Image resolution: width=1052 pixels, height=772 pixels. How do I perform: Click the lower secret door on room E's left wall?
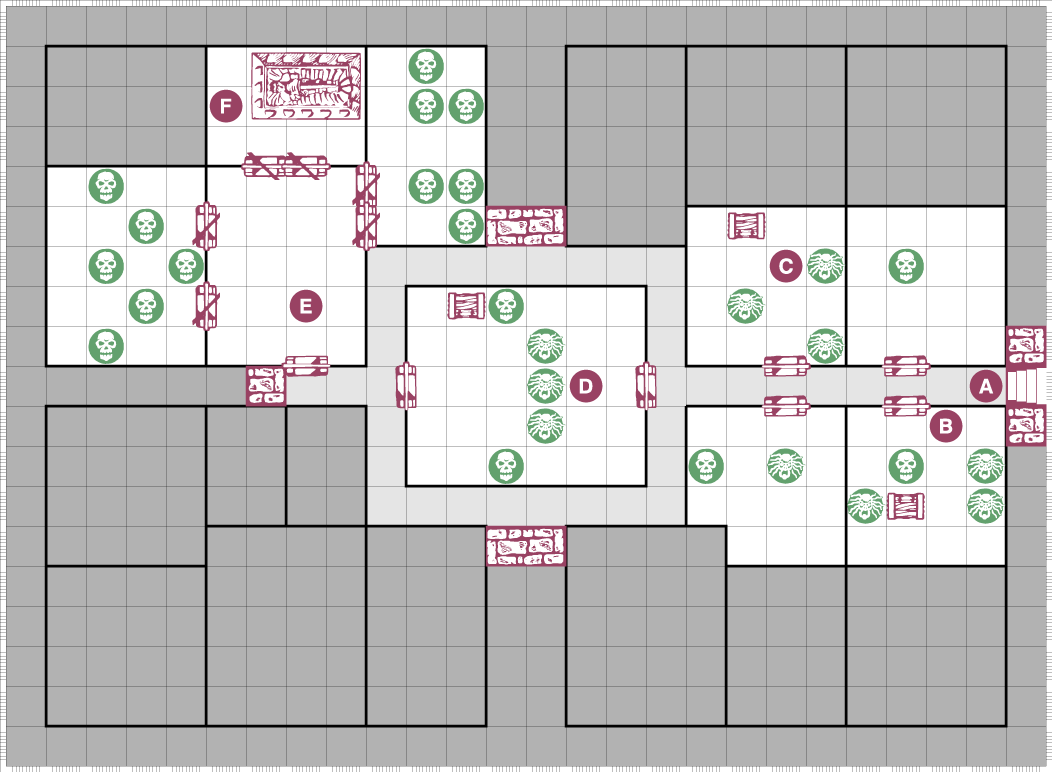206,307
